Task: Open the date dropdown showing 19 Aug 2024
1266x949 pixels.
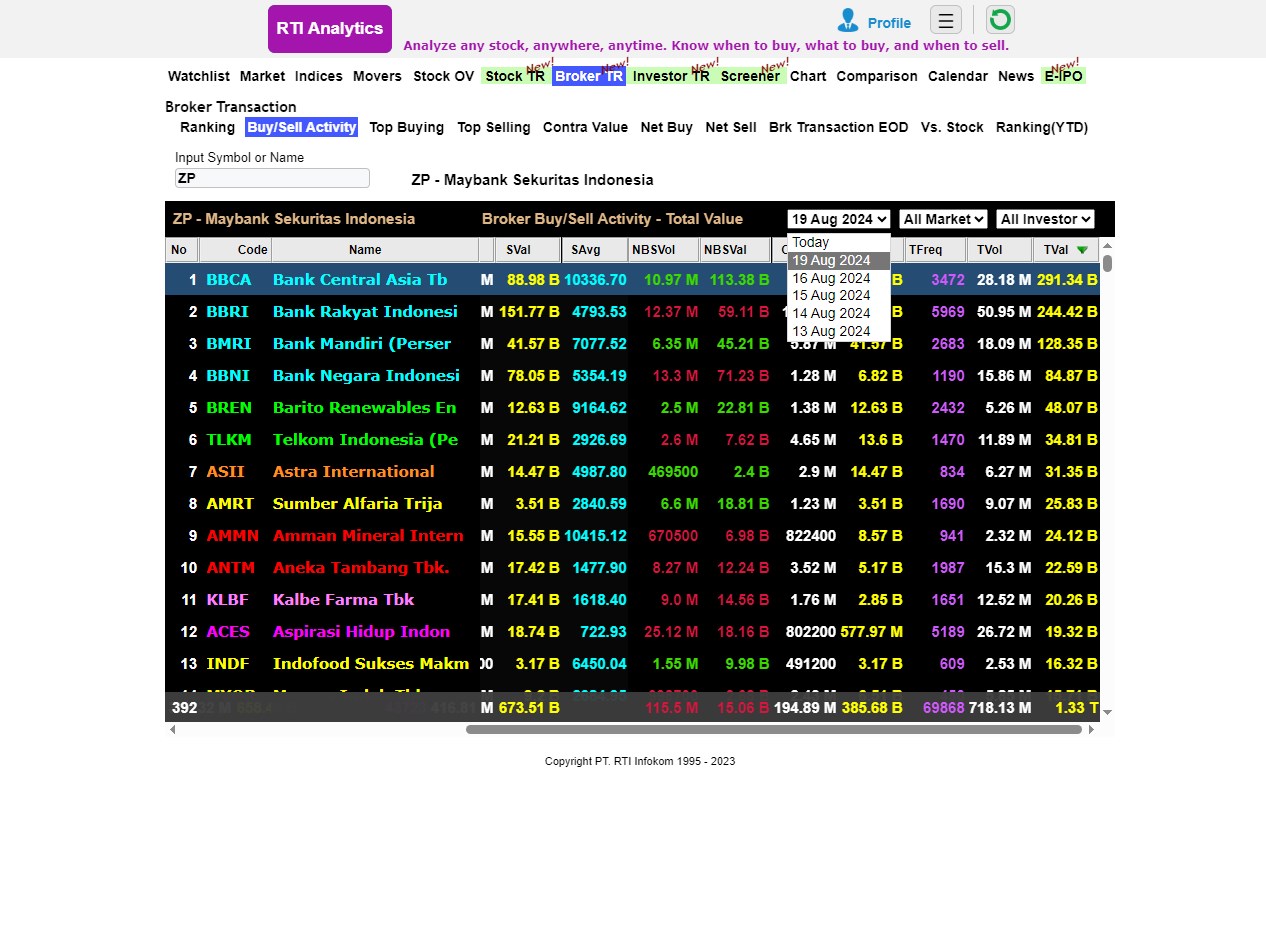Action: click(x=839, y=219)
